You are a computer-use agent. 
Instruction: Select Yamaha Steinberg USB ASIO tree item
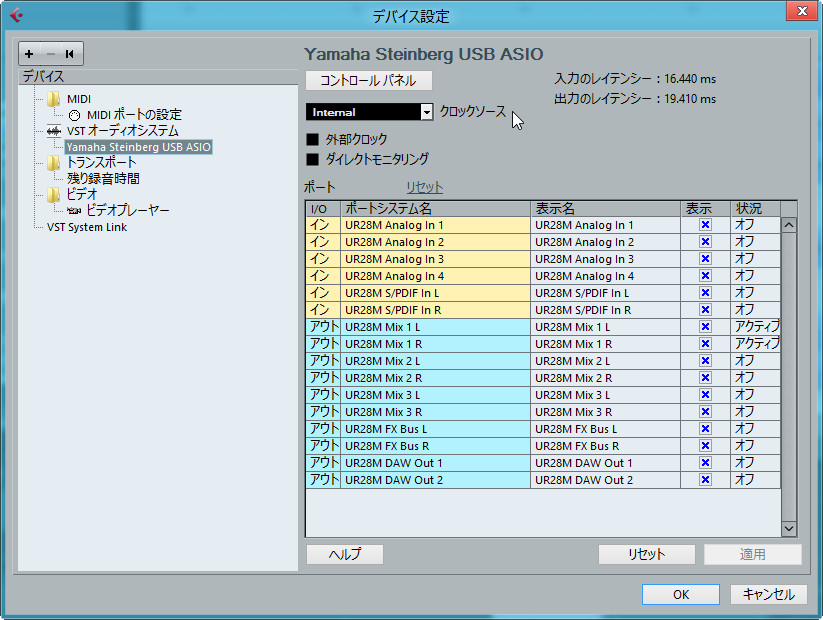coord(139,147)
